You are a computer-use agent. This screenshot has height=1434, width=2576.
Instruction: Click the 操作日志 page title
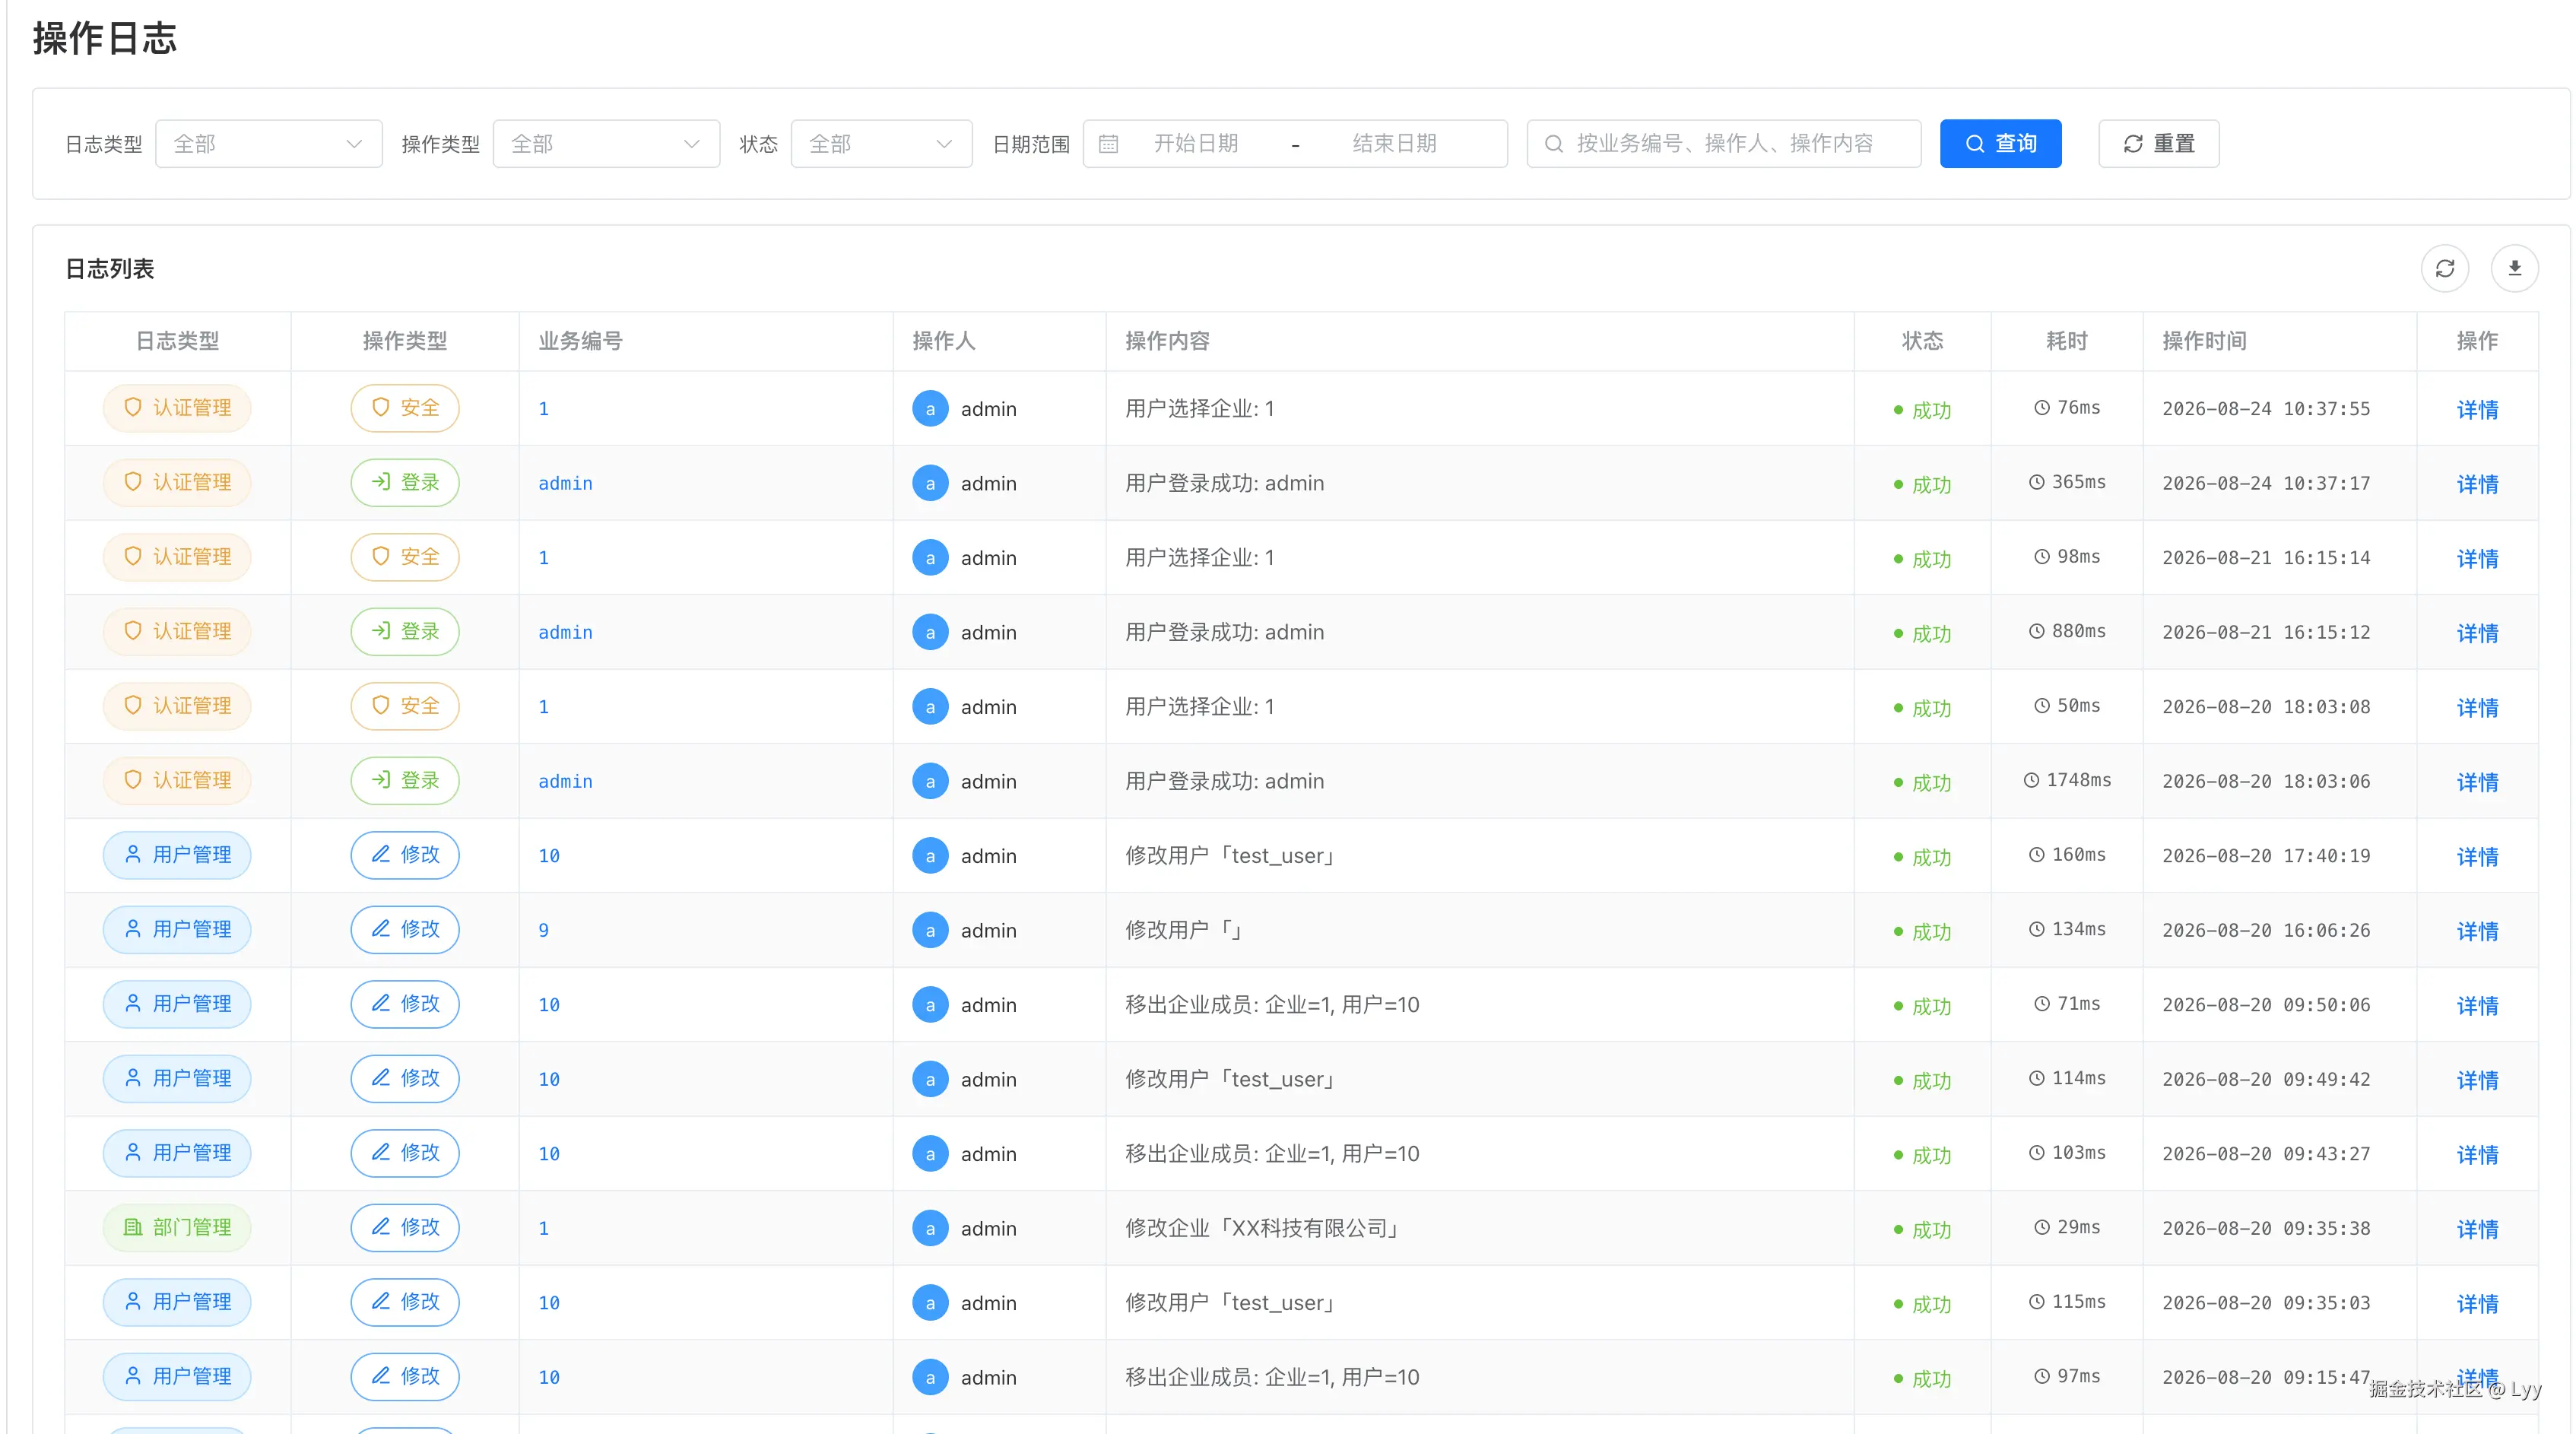tap(104, 38)
